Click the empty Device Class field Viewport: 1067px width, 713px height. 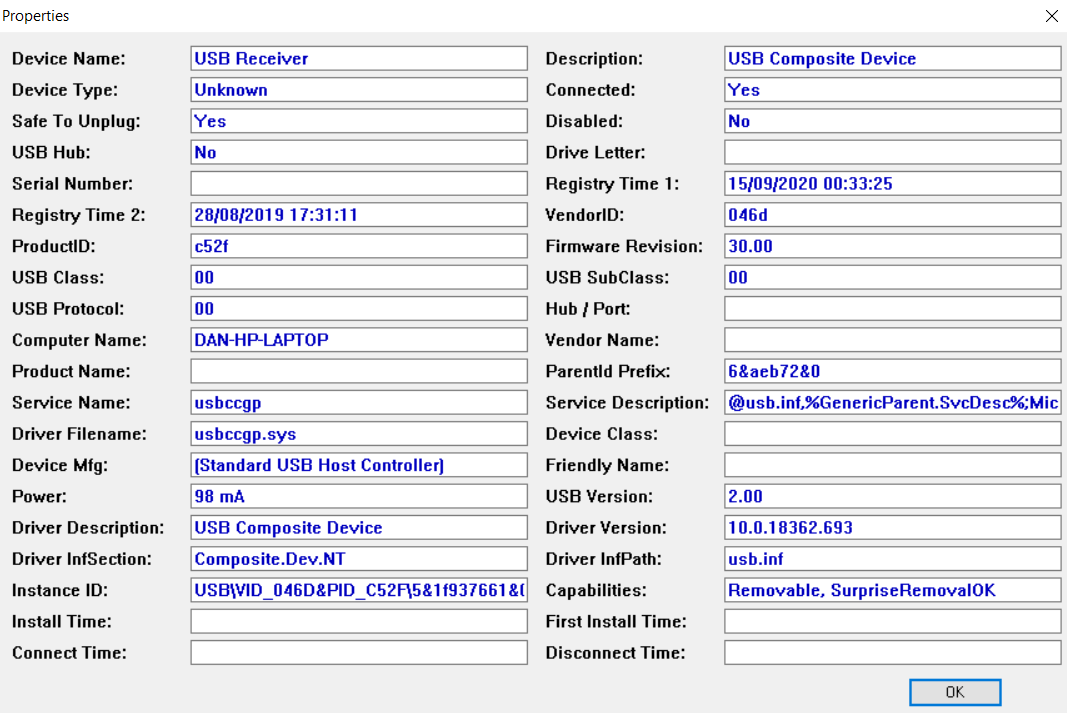coord(892,434)
